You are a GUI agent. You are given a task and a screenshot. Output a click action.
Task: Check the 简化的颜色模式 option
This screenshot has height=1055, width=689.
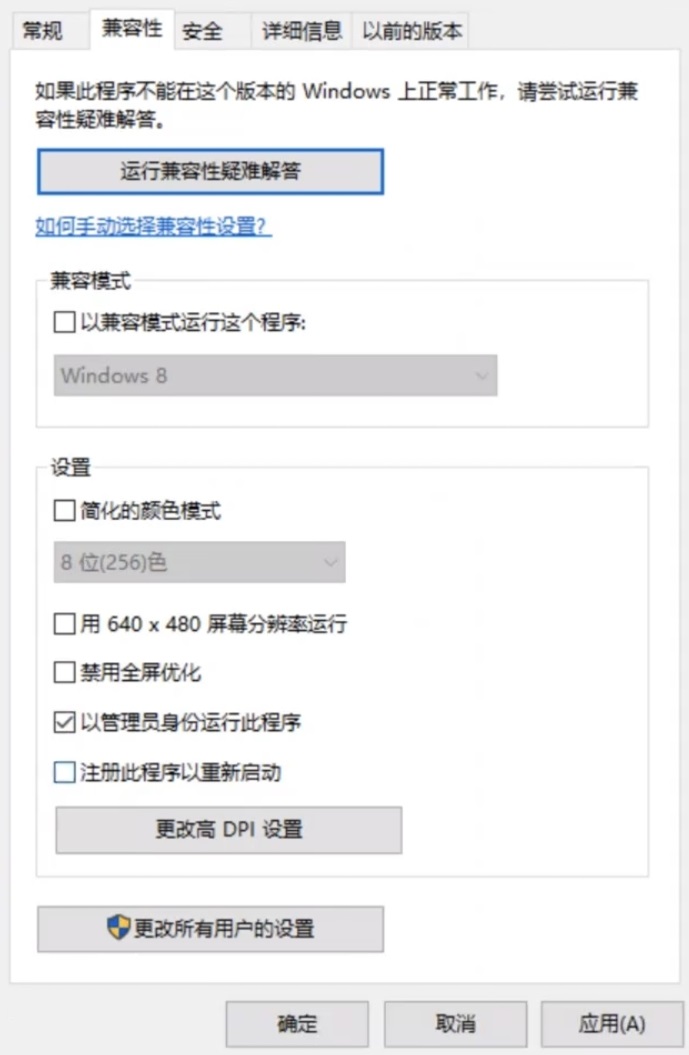[64, 512]
